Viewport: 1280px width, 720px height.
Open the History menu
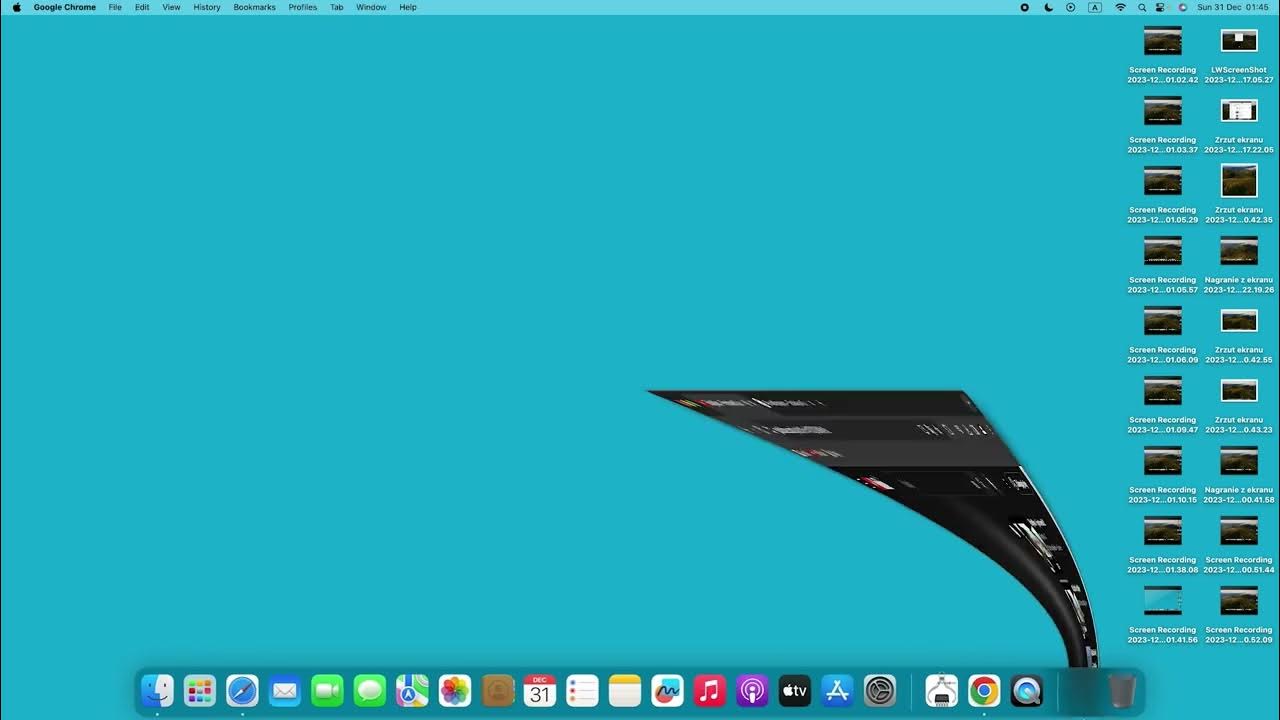click(x=207, y=7)
